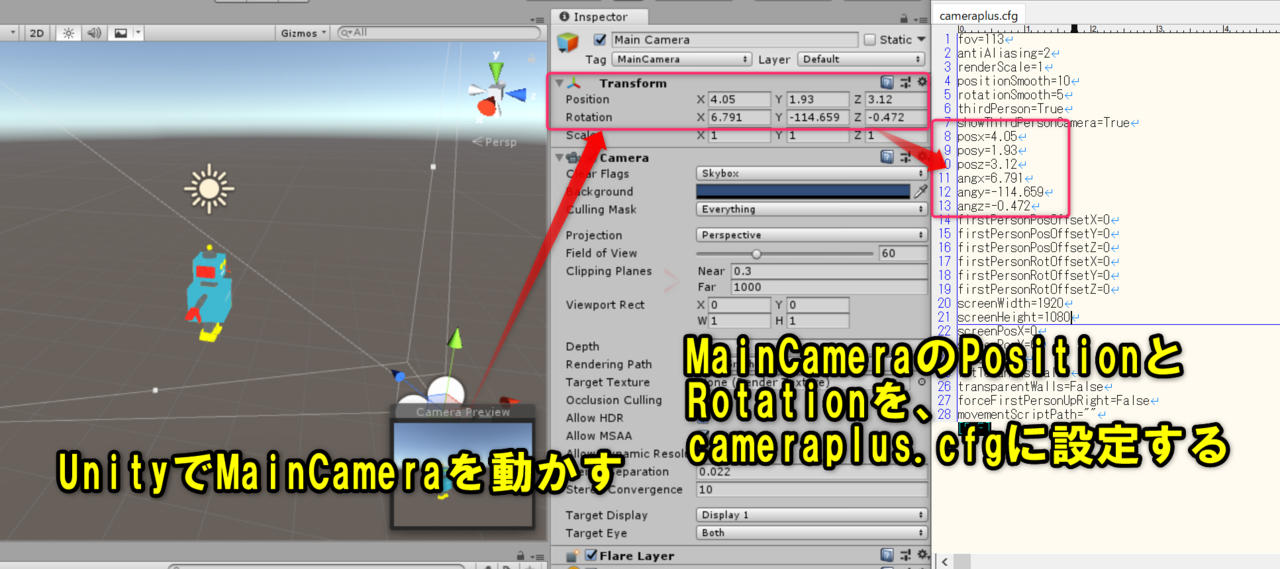The width and height of the screenshot is (1280, 569).
Task: Open the Static dropdown arrow
Action: click(921, 40)
